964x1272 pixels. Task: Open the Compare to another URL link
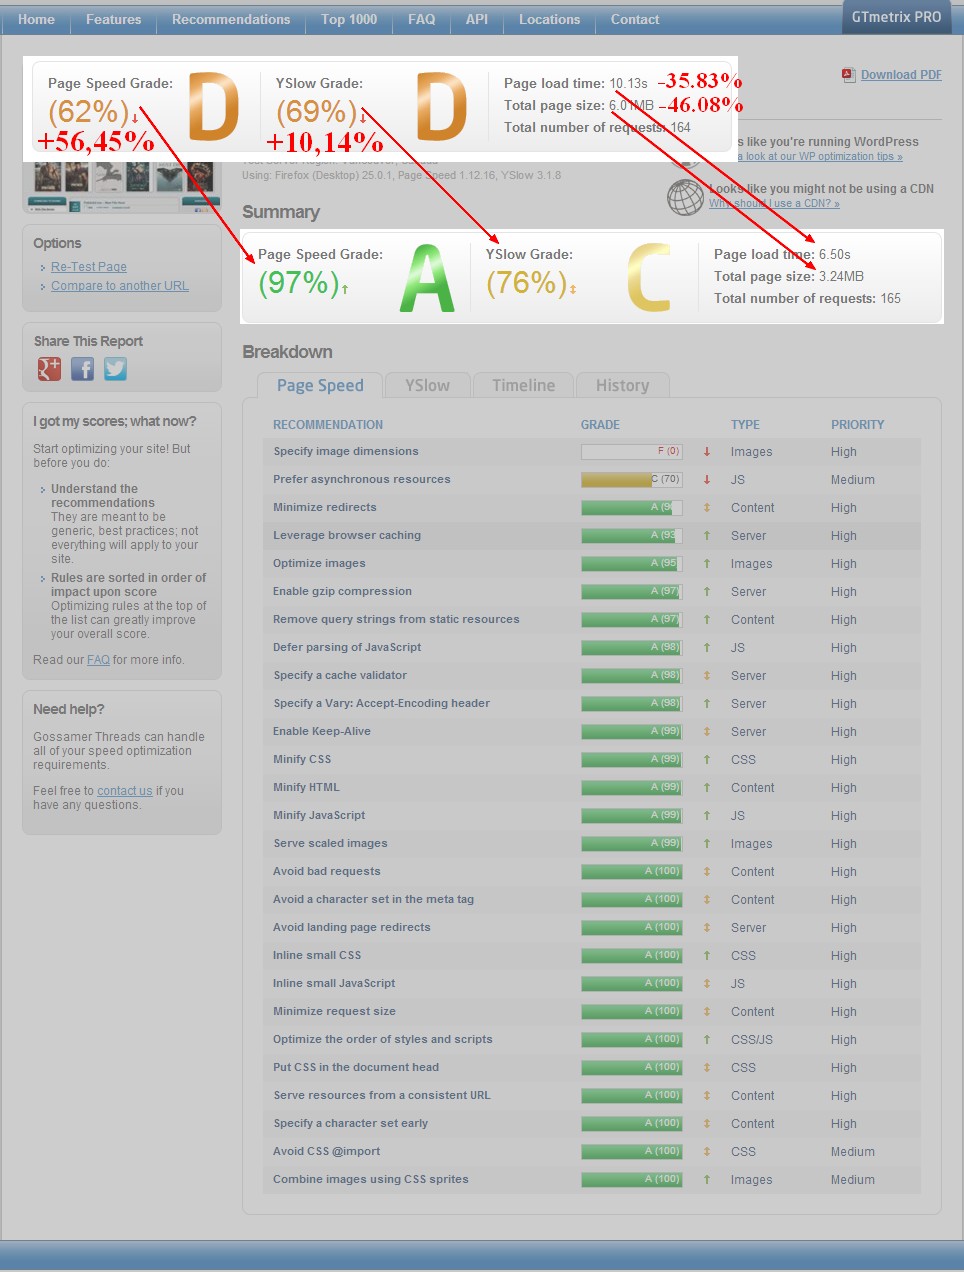(120, 286)
